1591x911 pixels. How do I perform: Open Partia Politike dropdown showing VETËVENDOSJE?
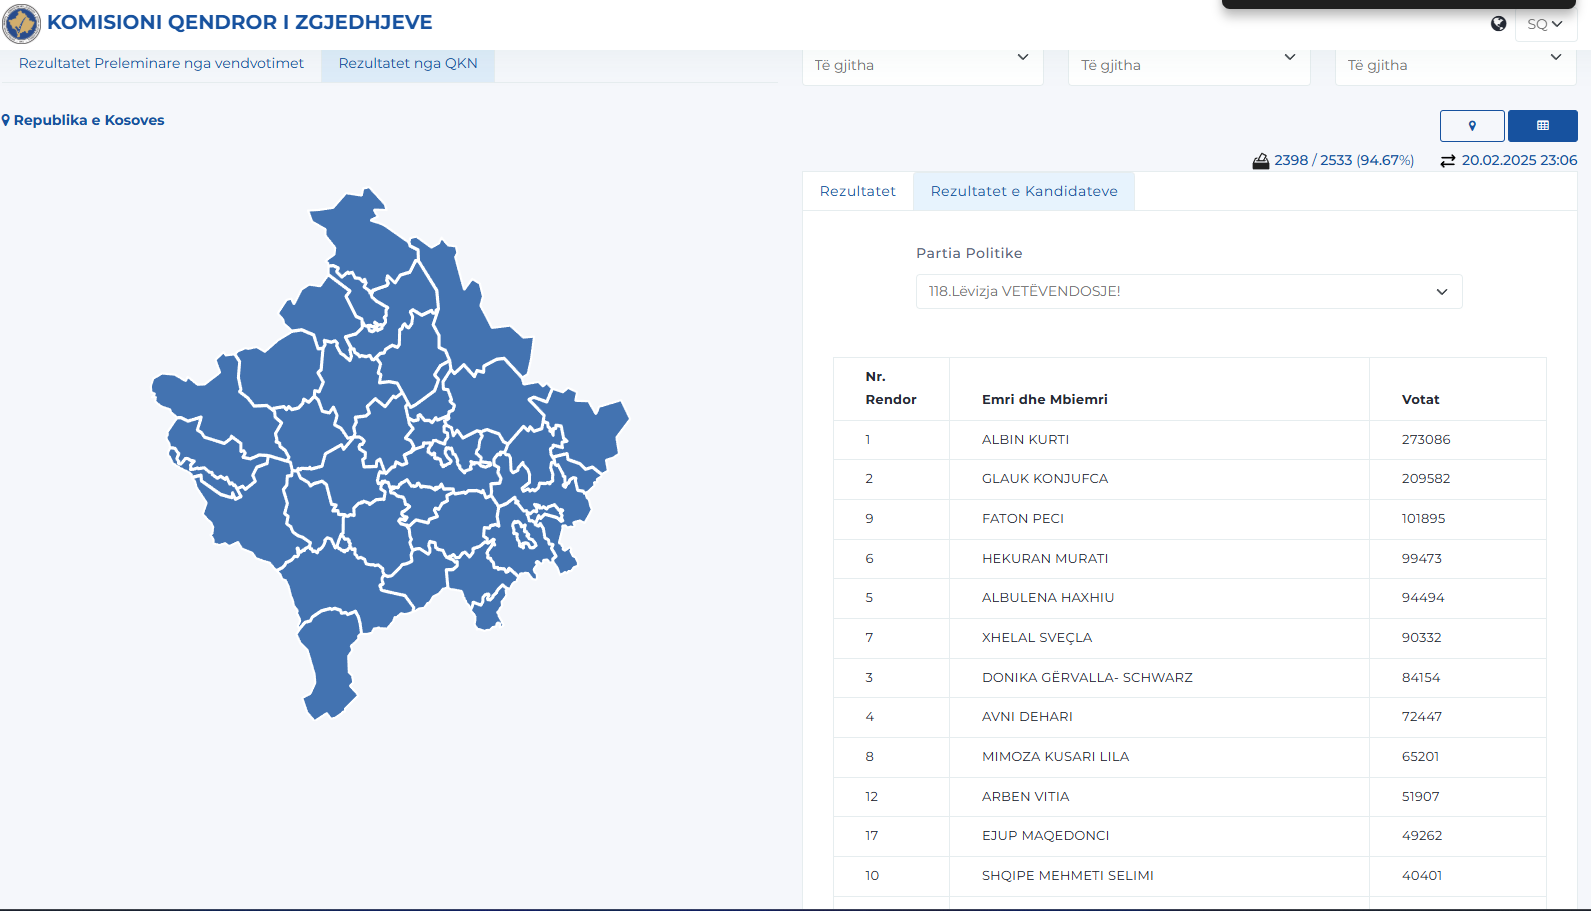tap(1188, 291)
